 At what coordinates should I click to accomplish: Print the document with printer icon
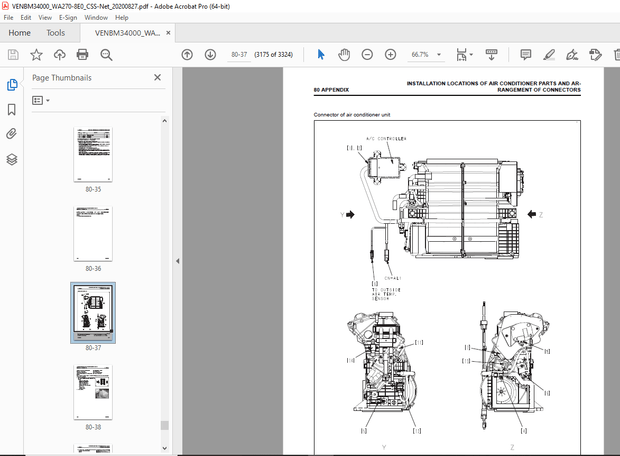pyautogui.click(x=83, y=55)
